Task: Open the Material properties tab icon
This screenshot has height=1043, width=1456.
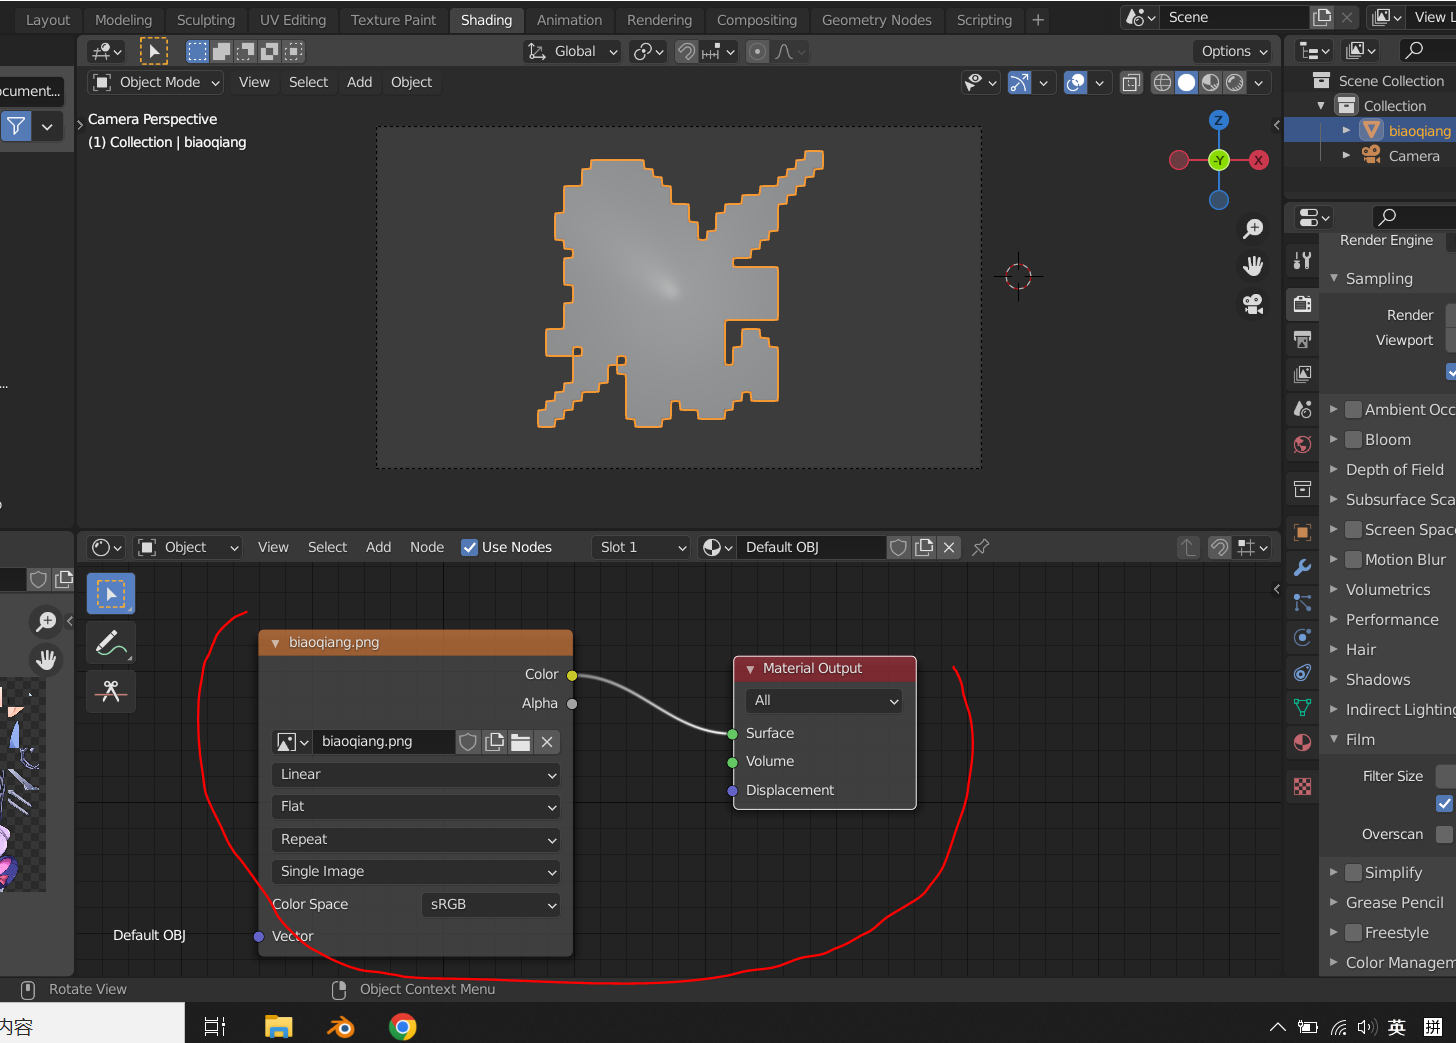Action: 1302,742
